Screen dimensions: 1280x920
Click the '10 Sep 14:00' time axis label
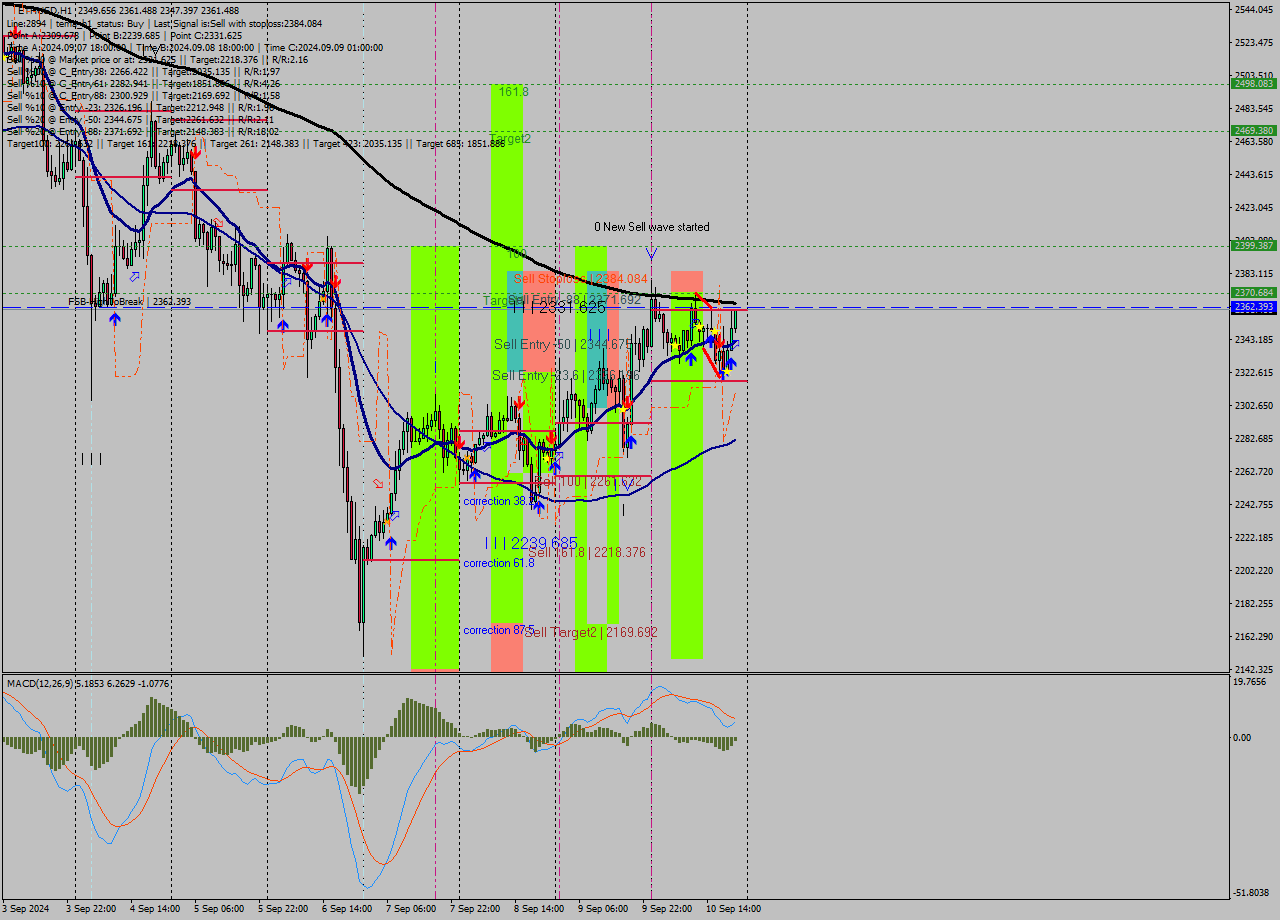733,909
